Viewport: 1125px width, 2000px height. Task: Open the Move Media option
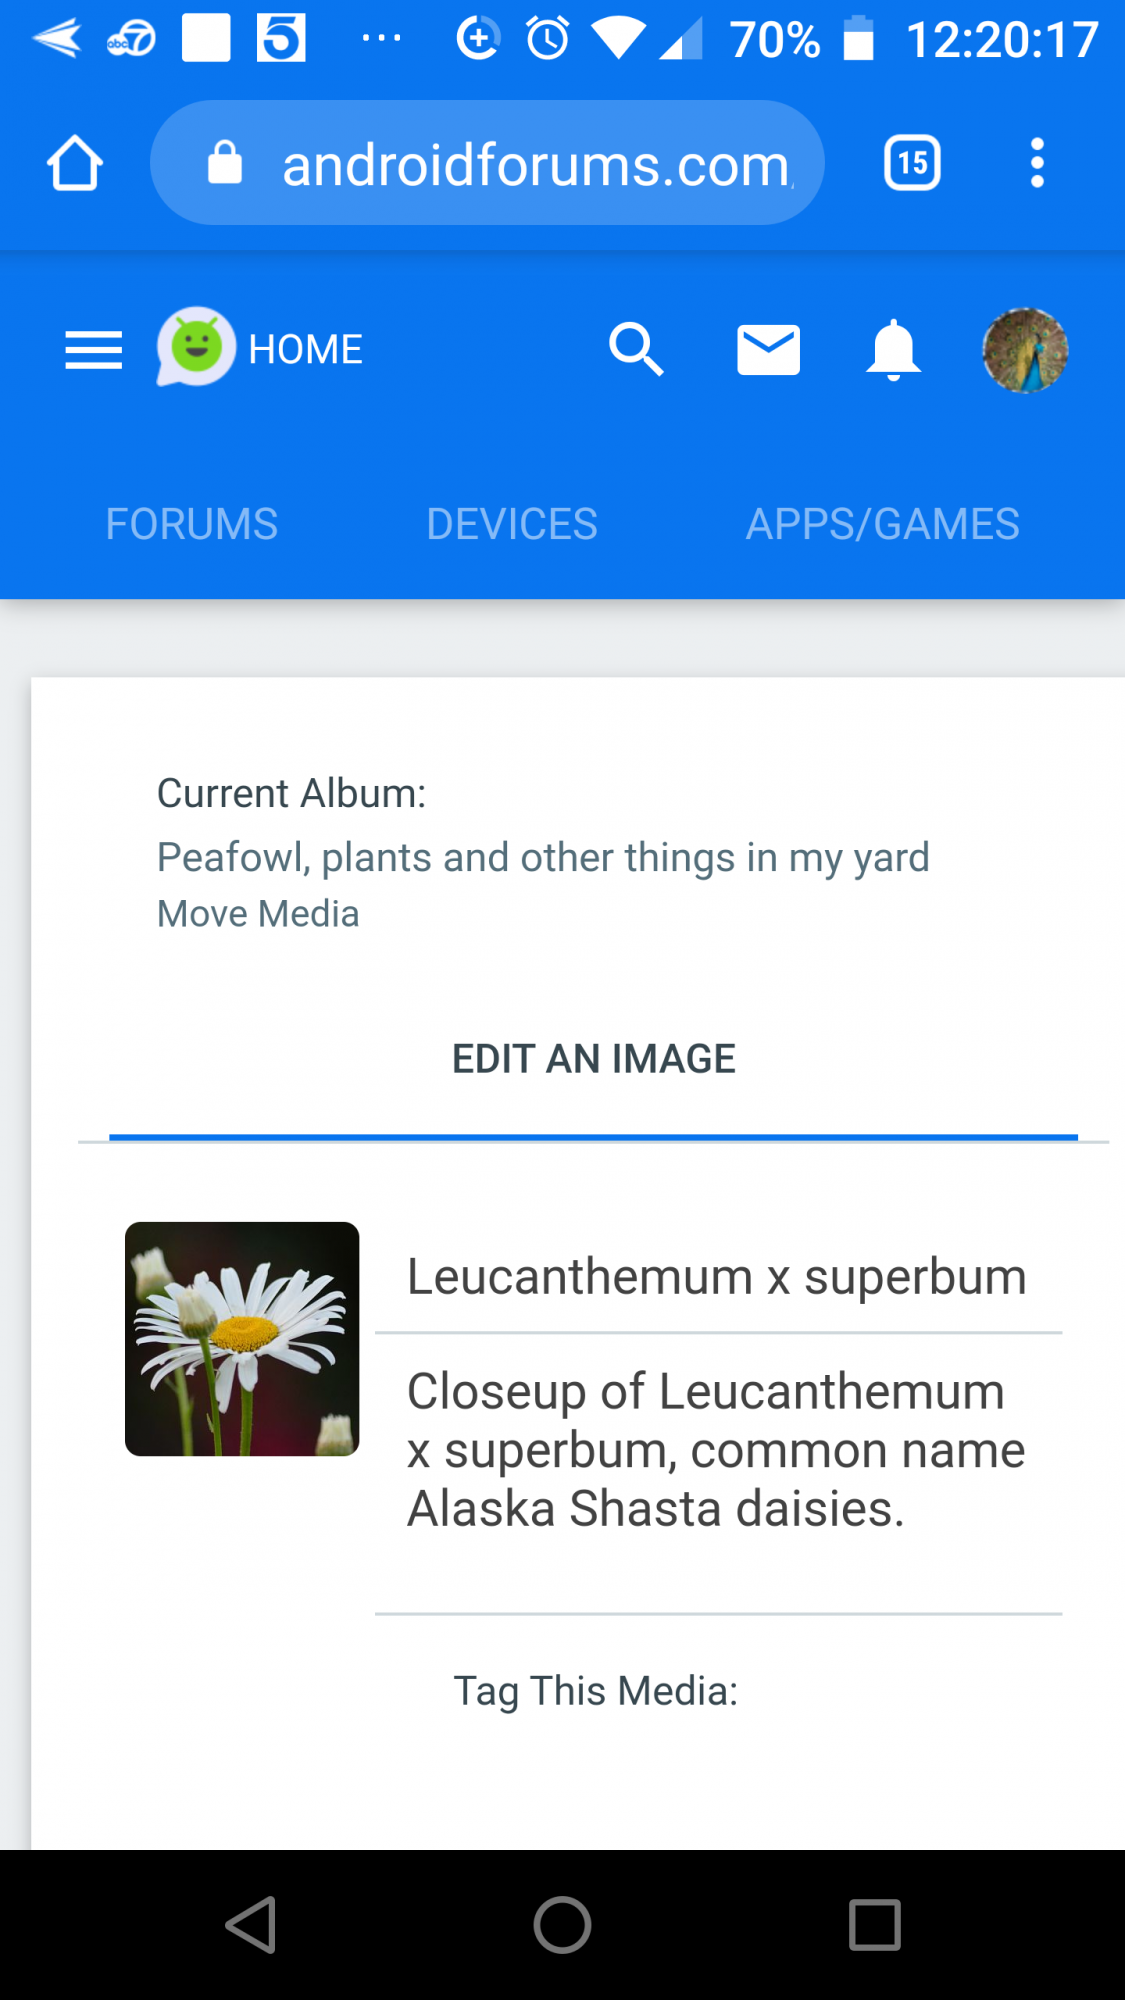[257, 913]
